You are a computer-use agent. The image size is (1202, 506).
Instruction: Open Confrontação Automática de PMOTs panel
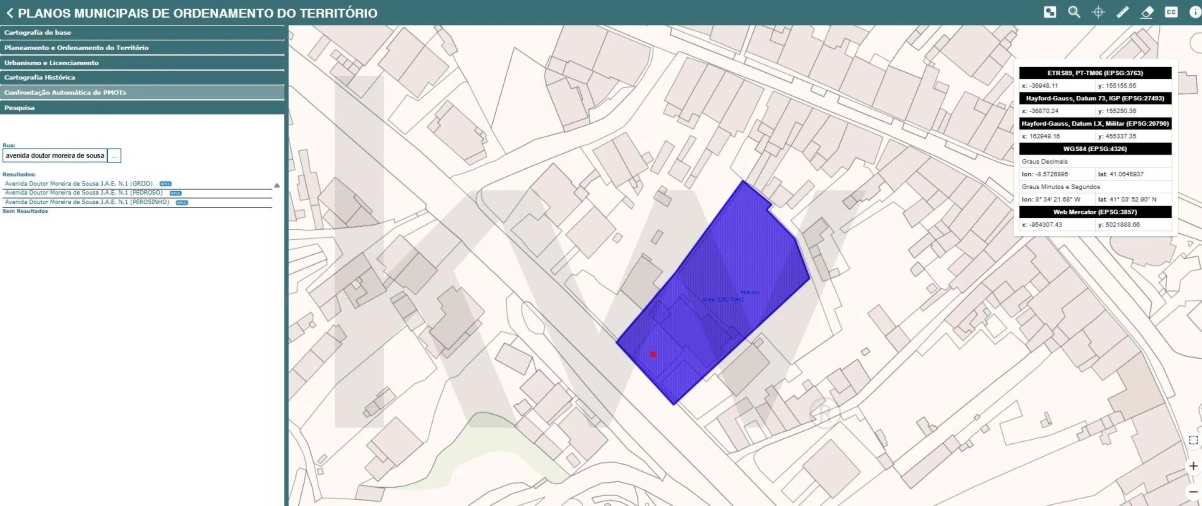(143, 92)
